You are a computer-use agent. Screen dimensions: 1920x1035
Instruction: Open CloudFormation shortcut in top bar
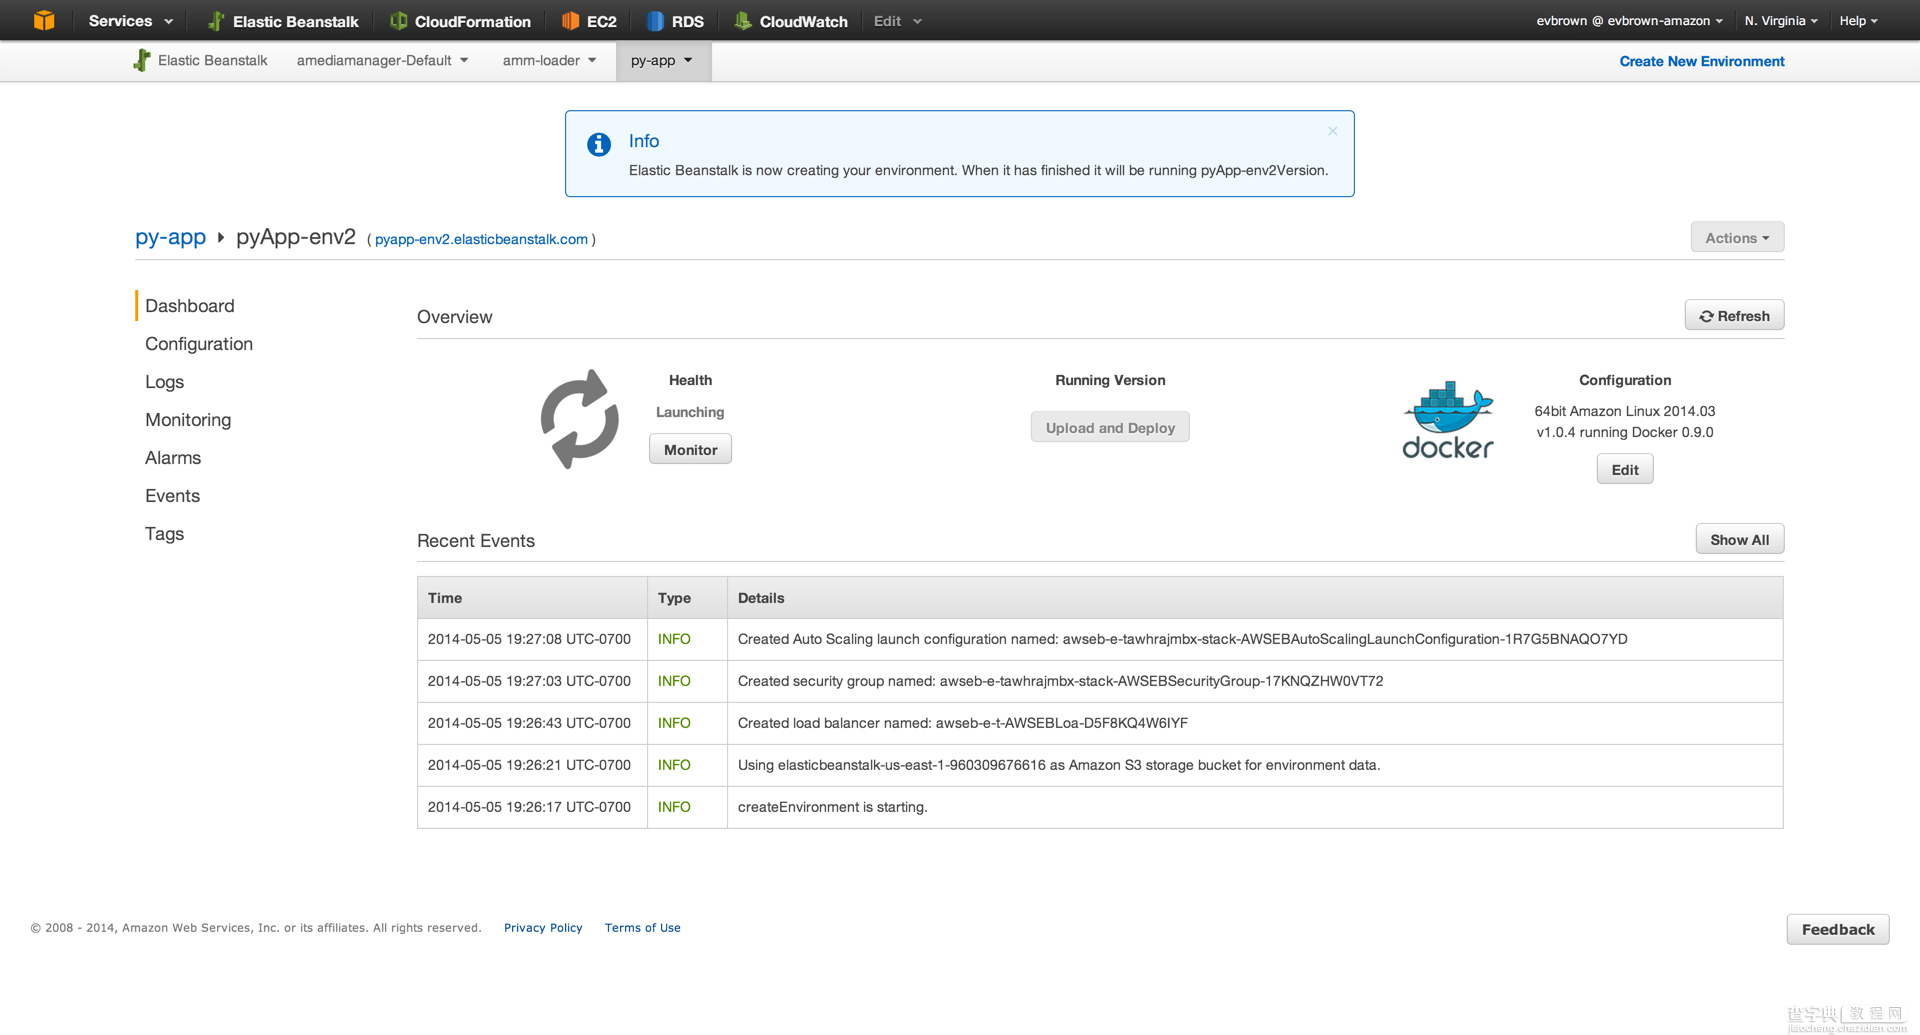point(460,21)
